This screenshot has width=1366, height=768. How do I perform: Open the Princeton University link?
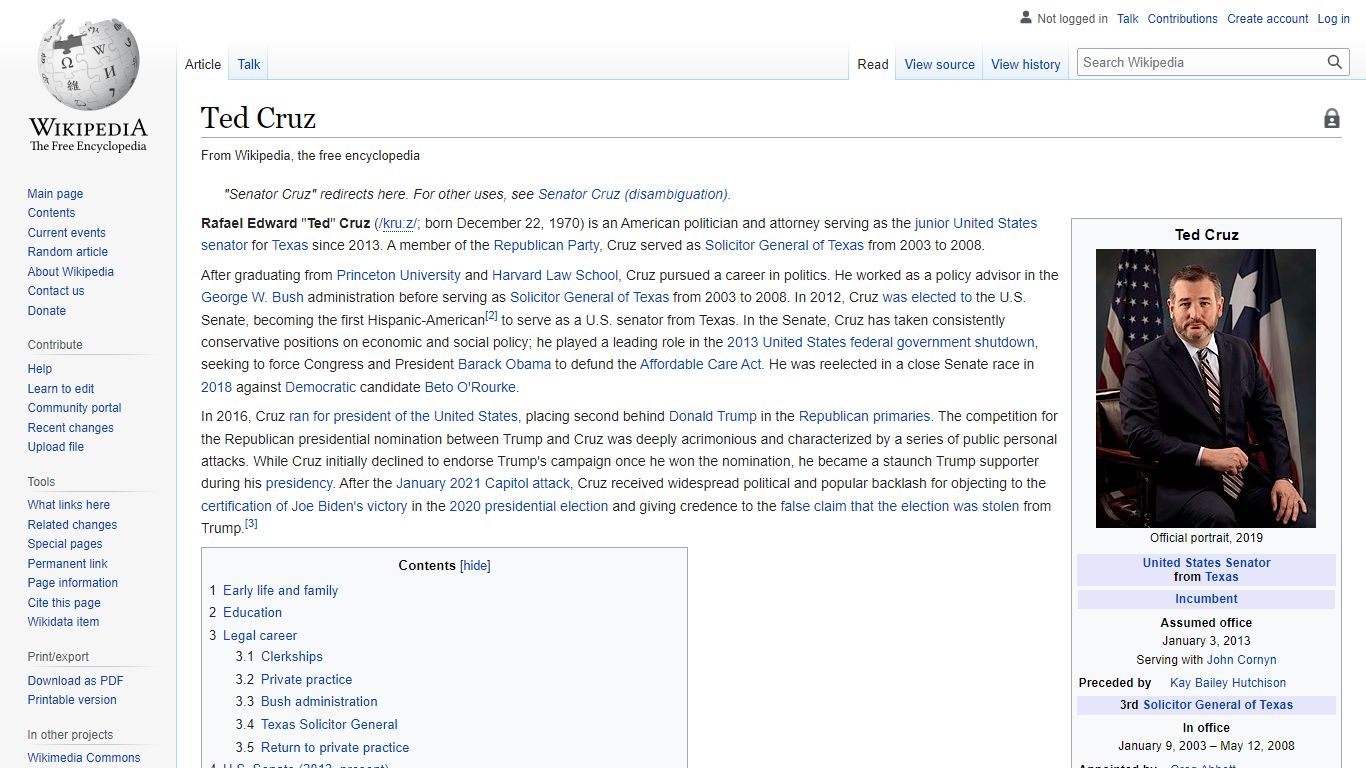tap(398, 275)
